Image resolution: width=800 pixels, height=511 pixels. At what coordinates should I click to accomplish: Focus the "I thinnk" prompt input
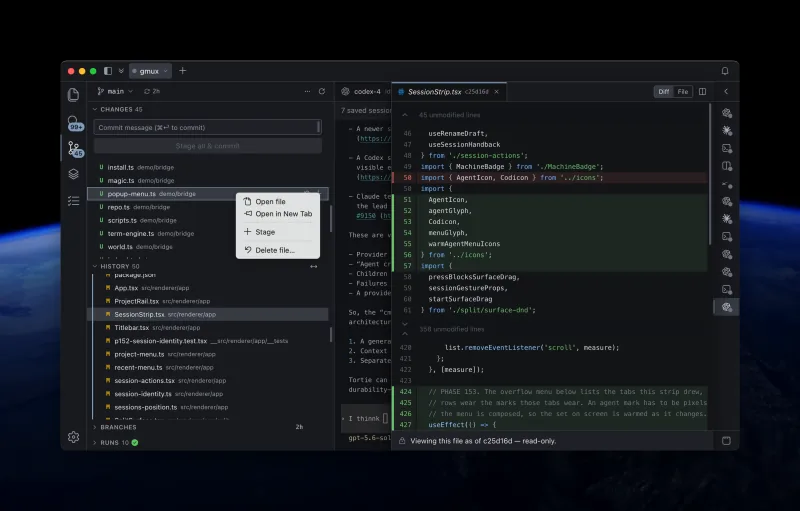(366, 418)
